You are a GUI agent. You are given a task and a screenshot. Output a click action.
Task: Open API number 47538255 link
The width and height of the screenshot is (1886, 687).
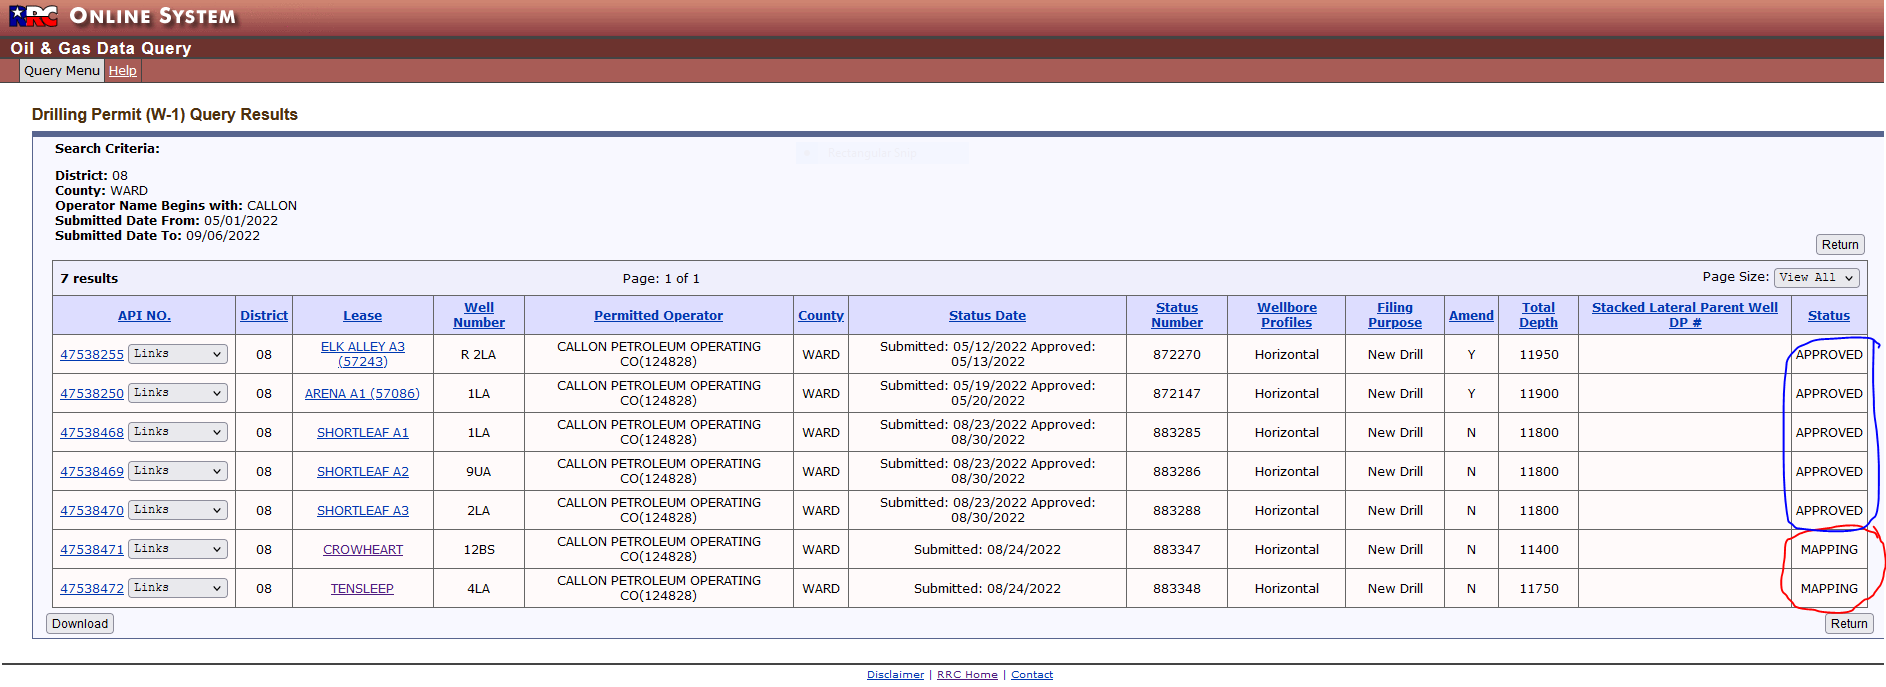[92, 355]
